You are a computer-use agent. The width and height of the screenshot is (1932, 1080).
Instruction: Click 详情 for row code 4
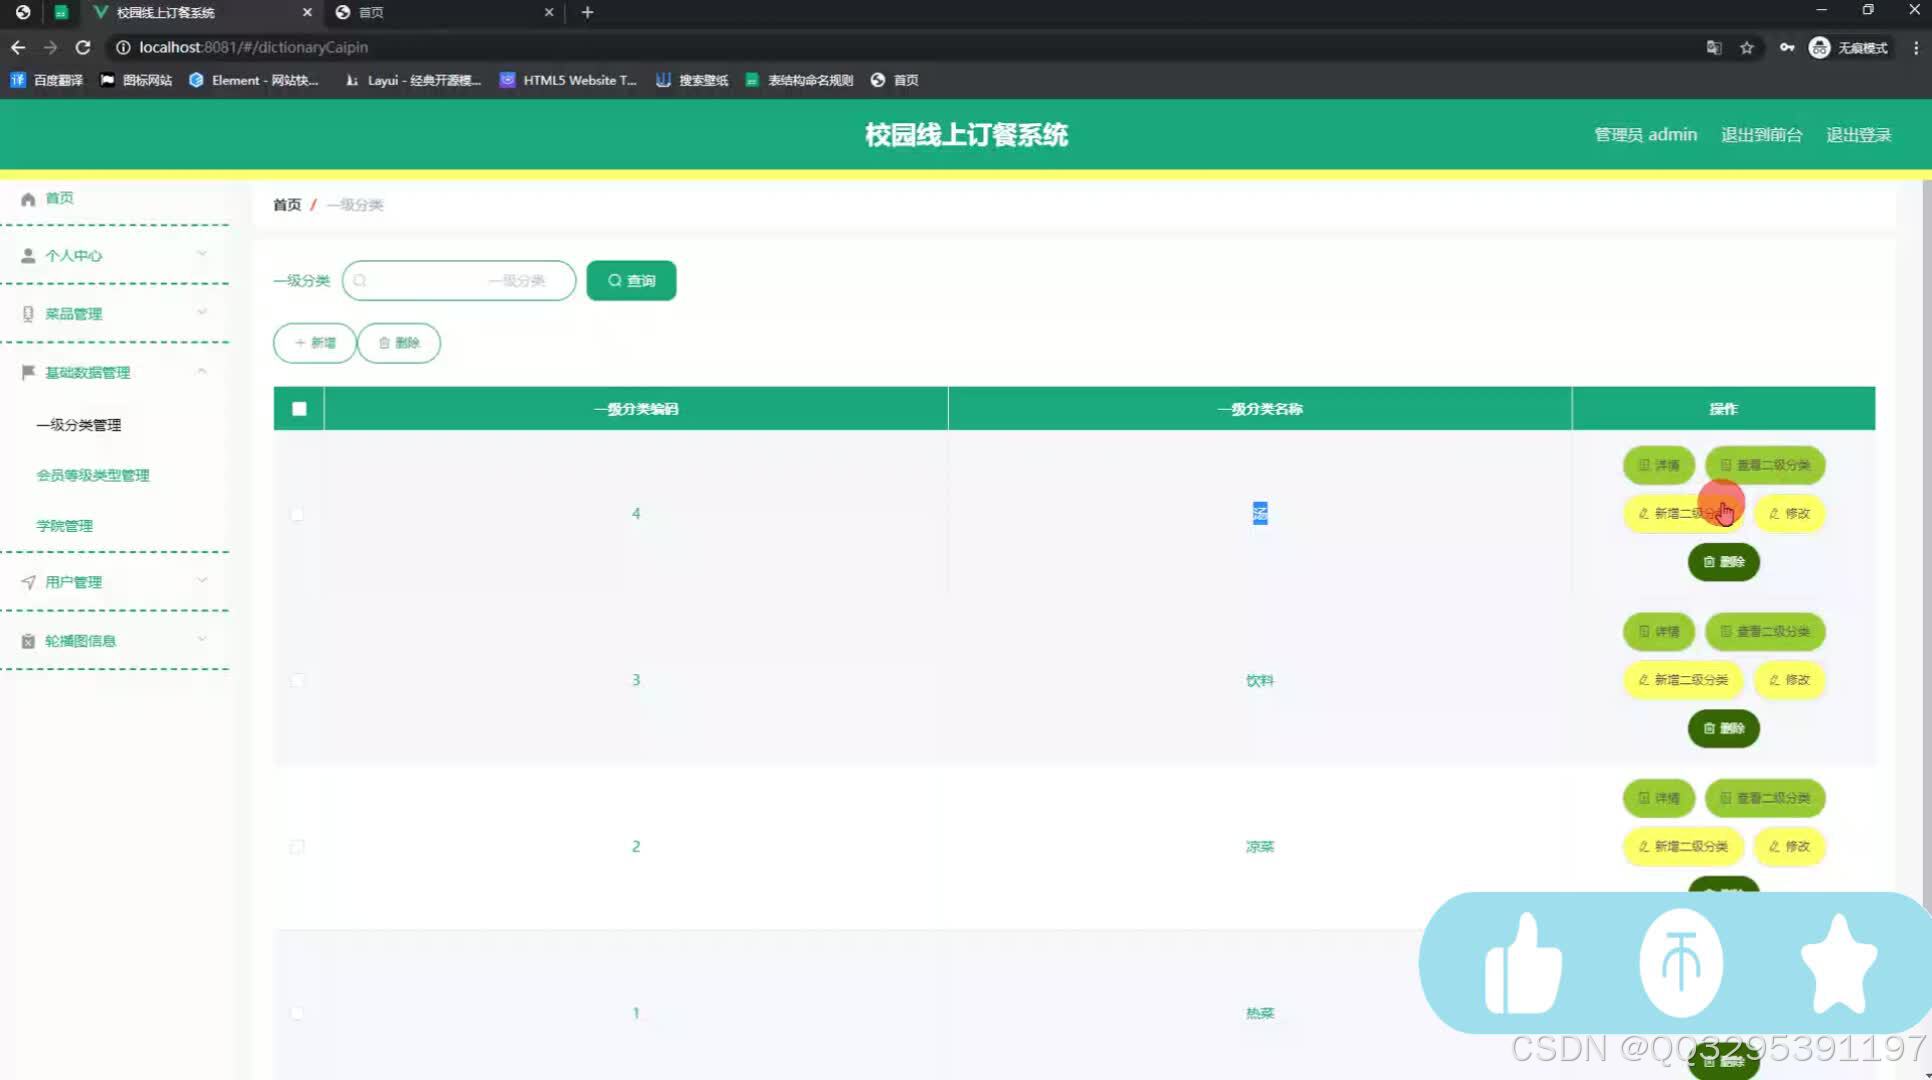tap(1658, 465)
